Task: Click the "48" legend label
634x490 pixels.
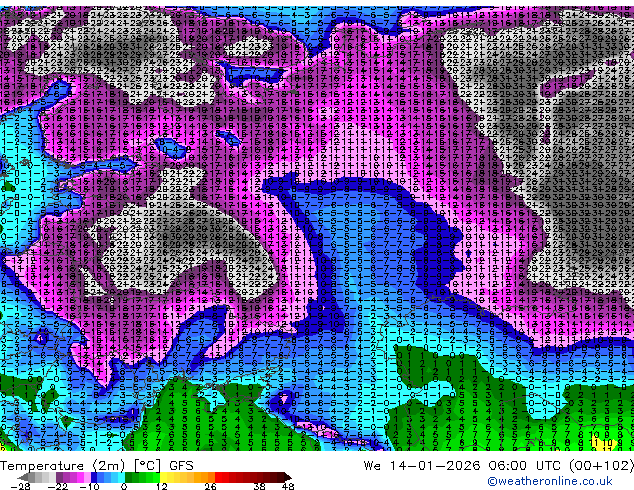Action: point(288,486)
